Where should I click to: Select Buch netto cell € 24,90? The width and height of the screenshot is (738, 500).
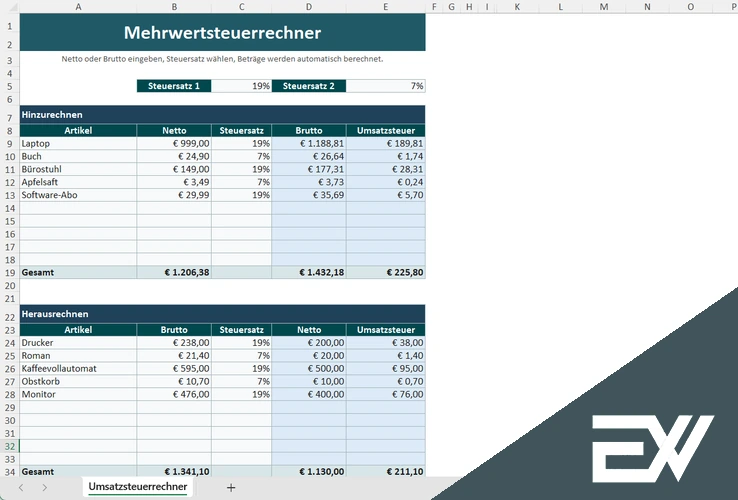coord(174,156)
